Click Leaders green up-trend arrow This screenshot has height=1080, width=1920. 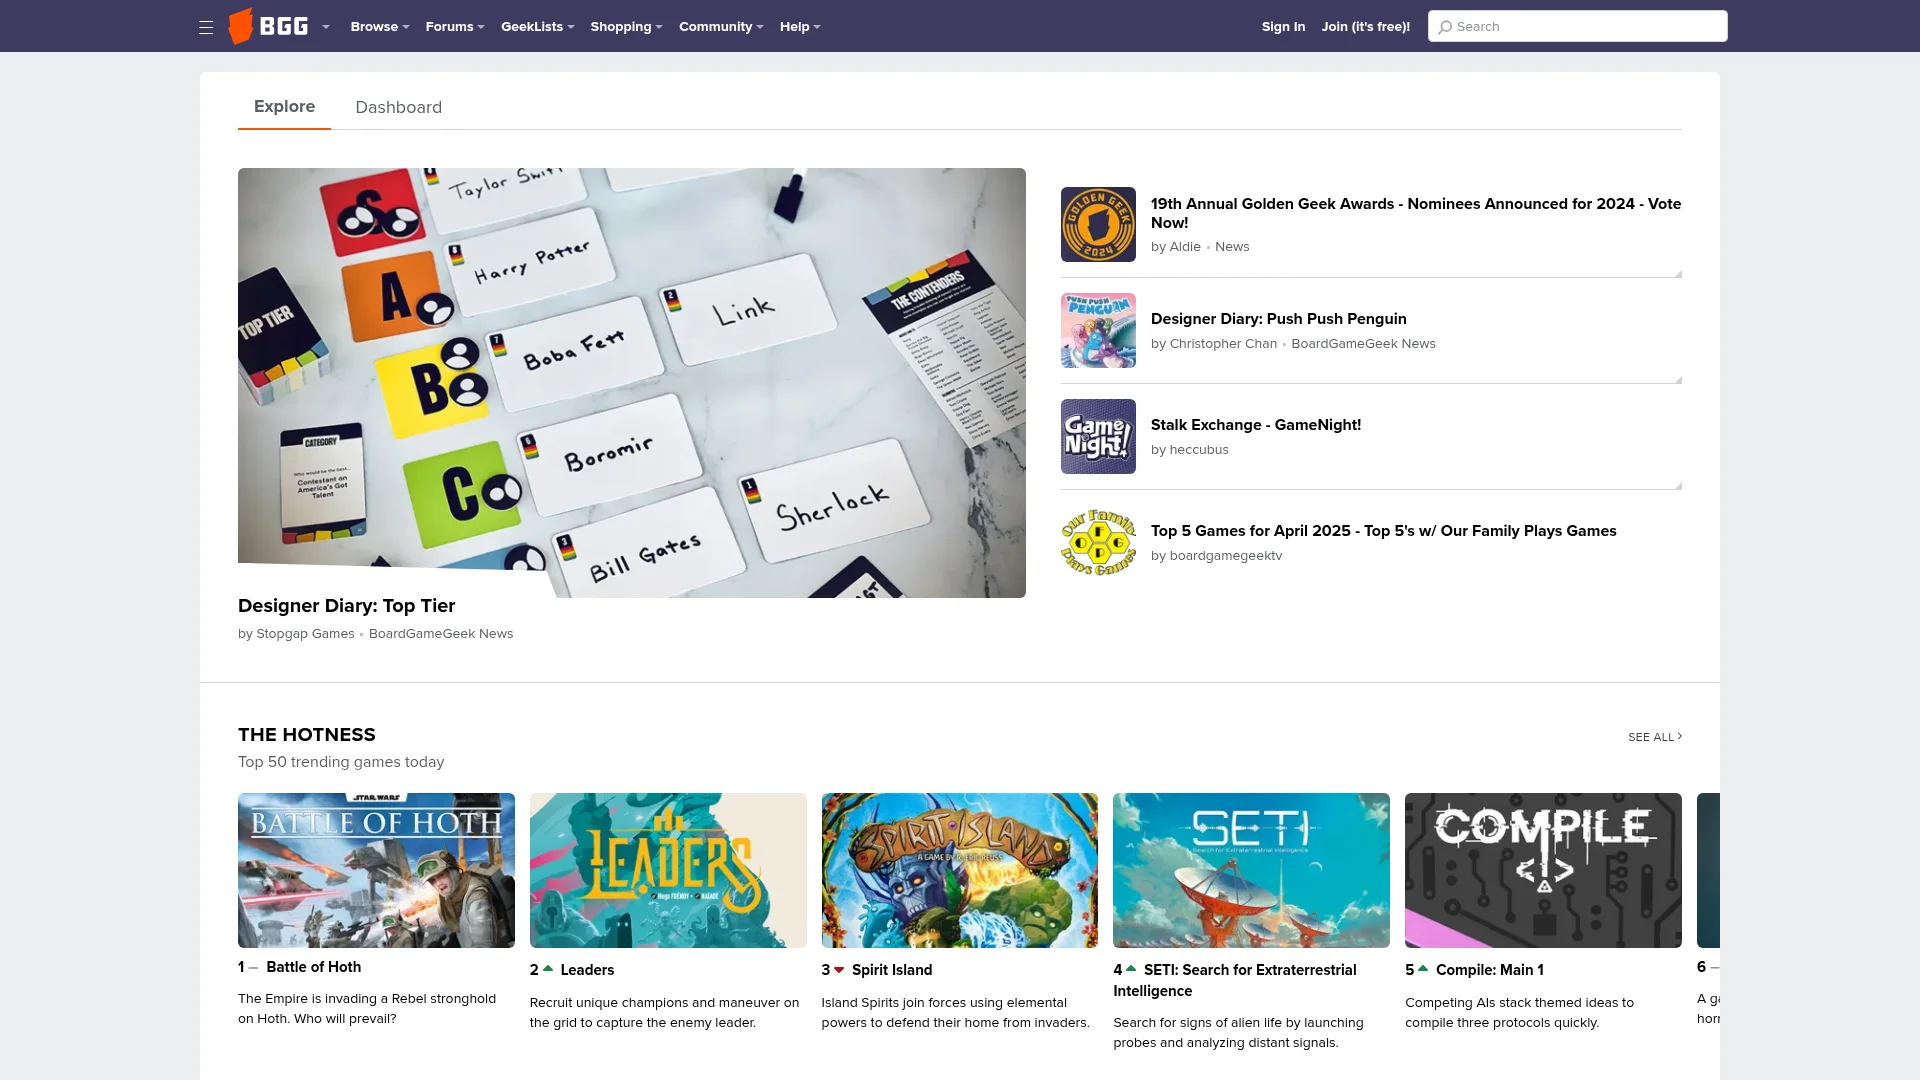coord(548,969)
